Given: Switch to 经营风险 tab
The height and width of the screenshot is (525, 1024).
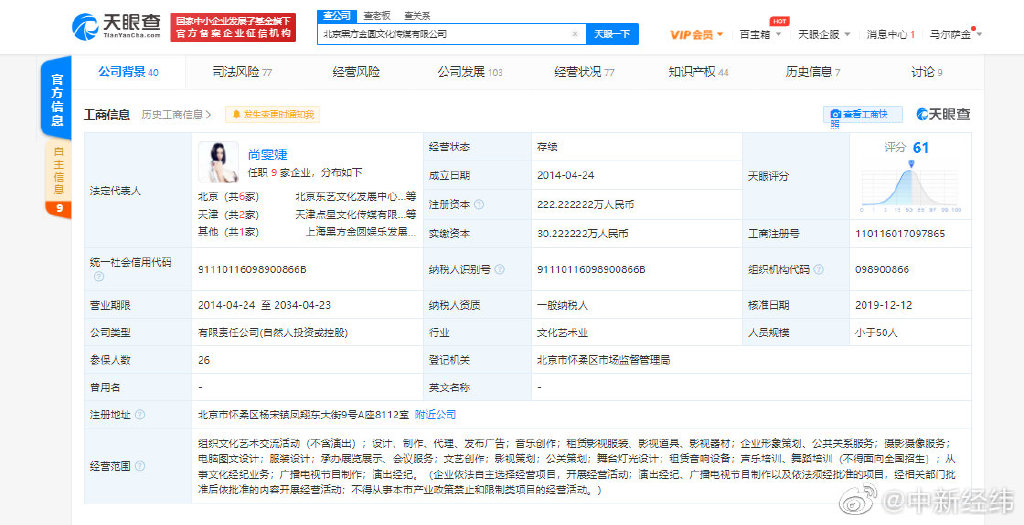Looking at the screenshot, I should click(x=356, y=72).
